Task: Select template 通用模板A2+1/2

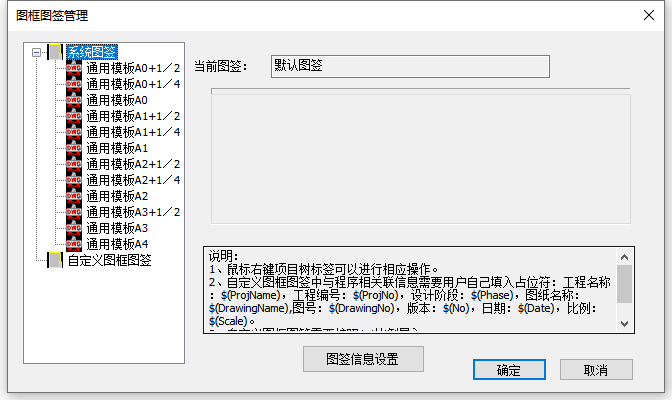Action: pos(133,164)
